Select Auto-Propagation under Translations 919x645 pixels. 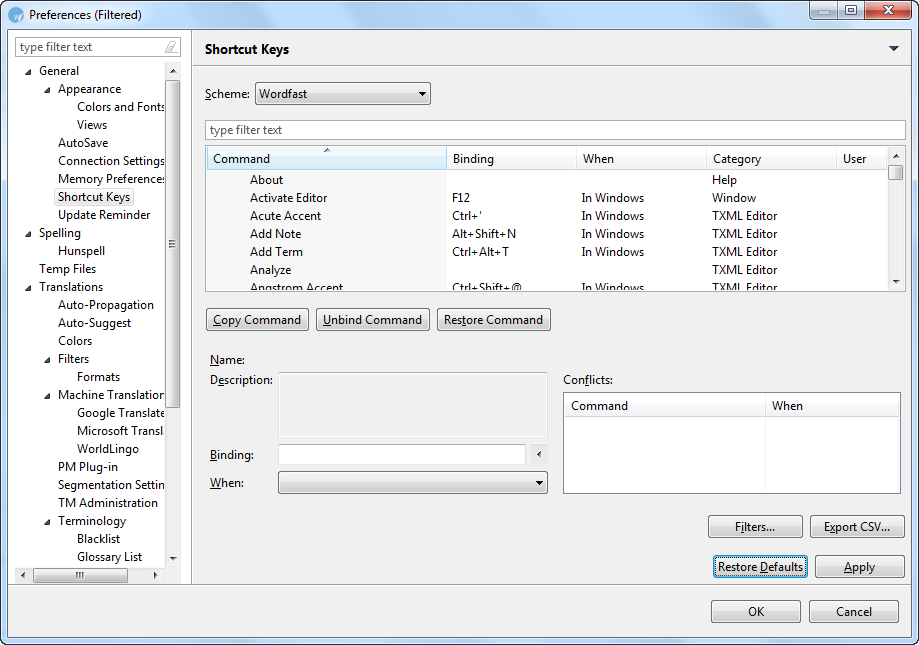[x=106, y=305]
